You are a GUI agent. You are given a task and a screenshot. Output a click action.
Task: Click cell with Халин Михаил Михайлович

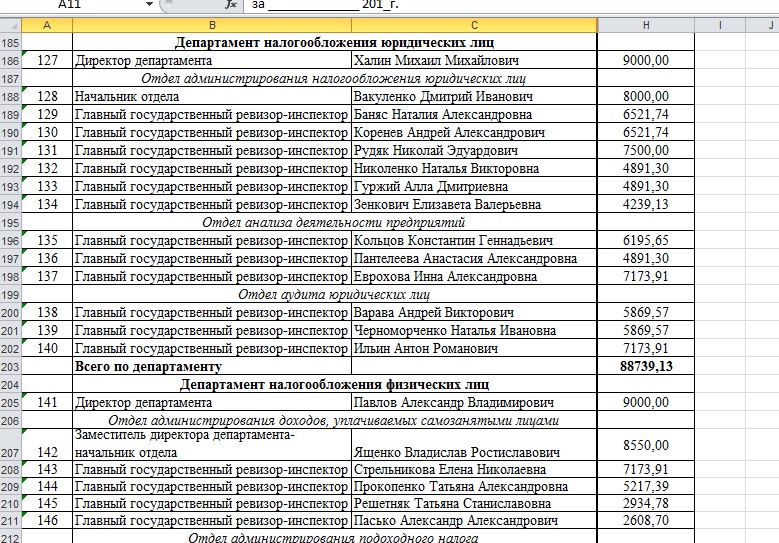click(x=473, y=61)
